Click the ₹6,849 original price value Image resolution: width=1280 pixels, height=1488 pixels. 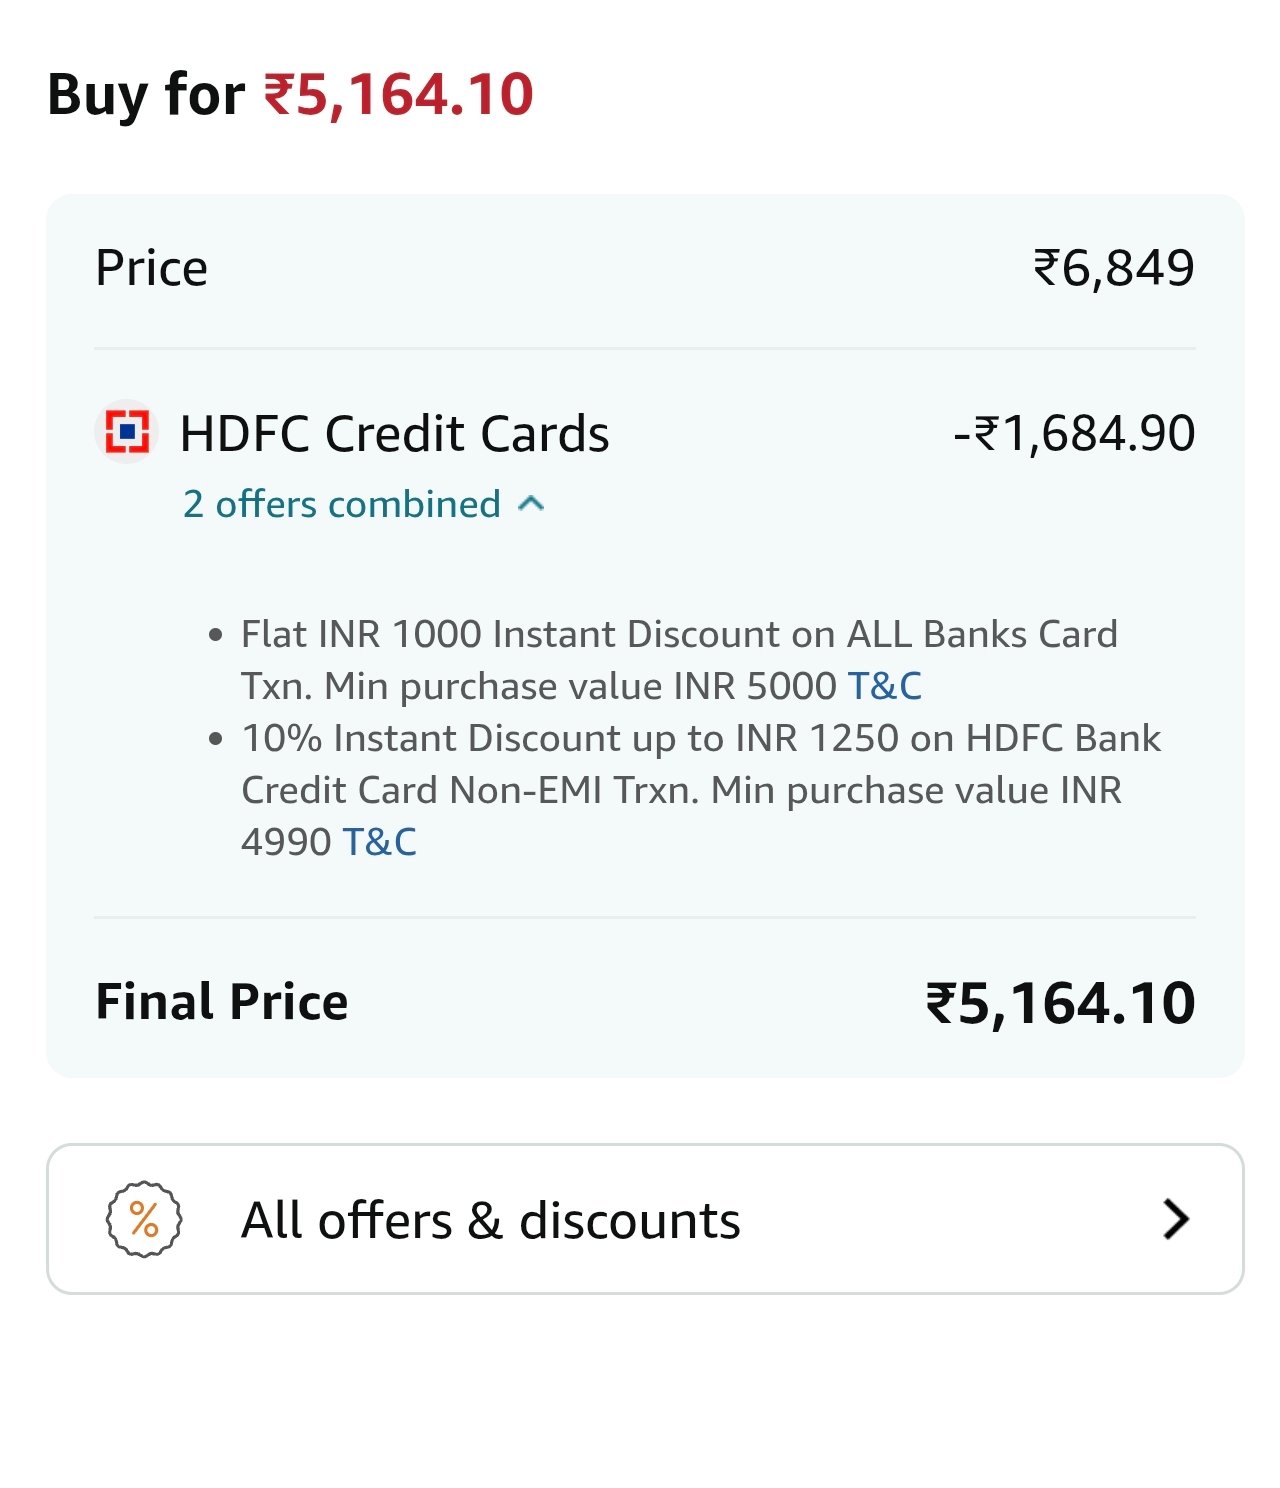1113,268
